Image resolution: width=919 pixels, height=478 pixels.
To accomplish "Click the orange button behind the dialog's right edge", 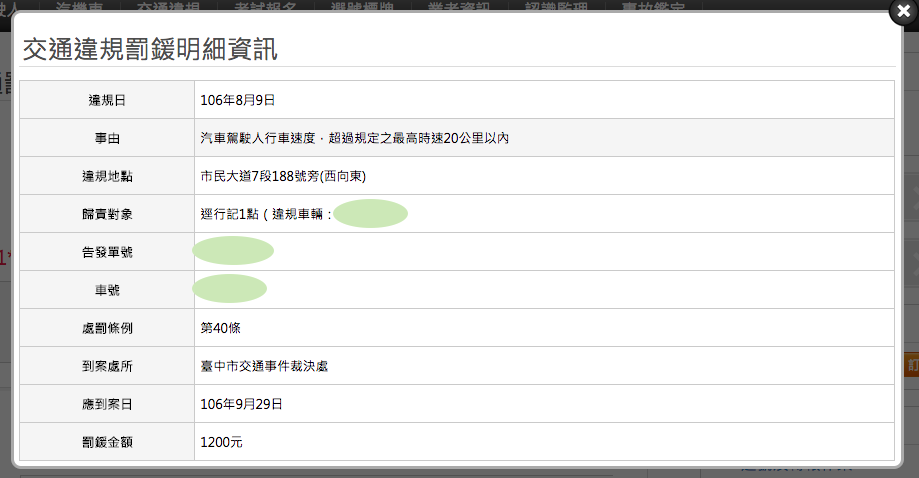I will point(910,365).
